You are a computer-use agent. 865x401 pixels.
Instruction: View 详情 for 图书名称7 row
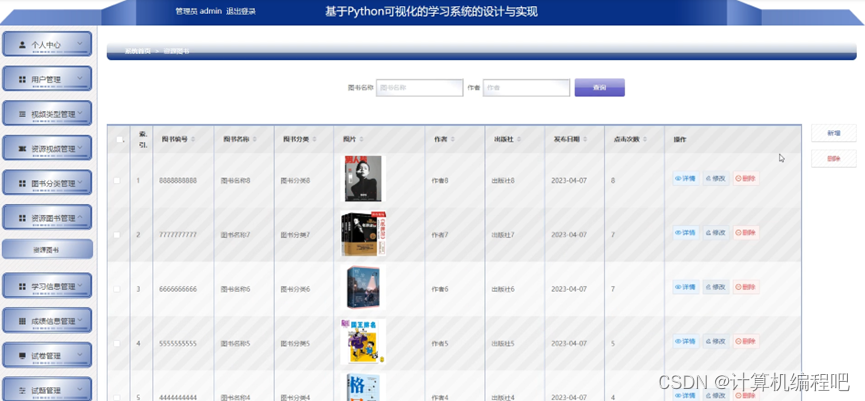[686, 233]
